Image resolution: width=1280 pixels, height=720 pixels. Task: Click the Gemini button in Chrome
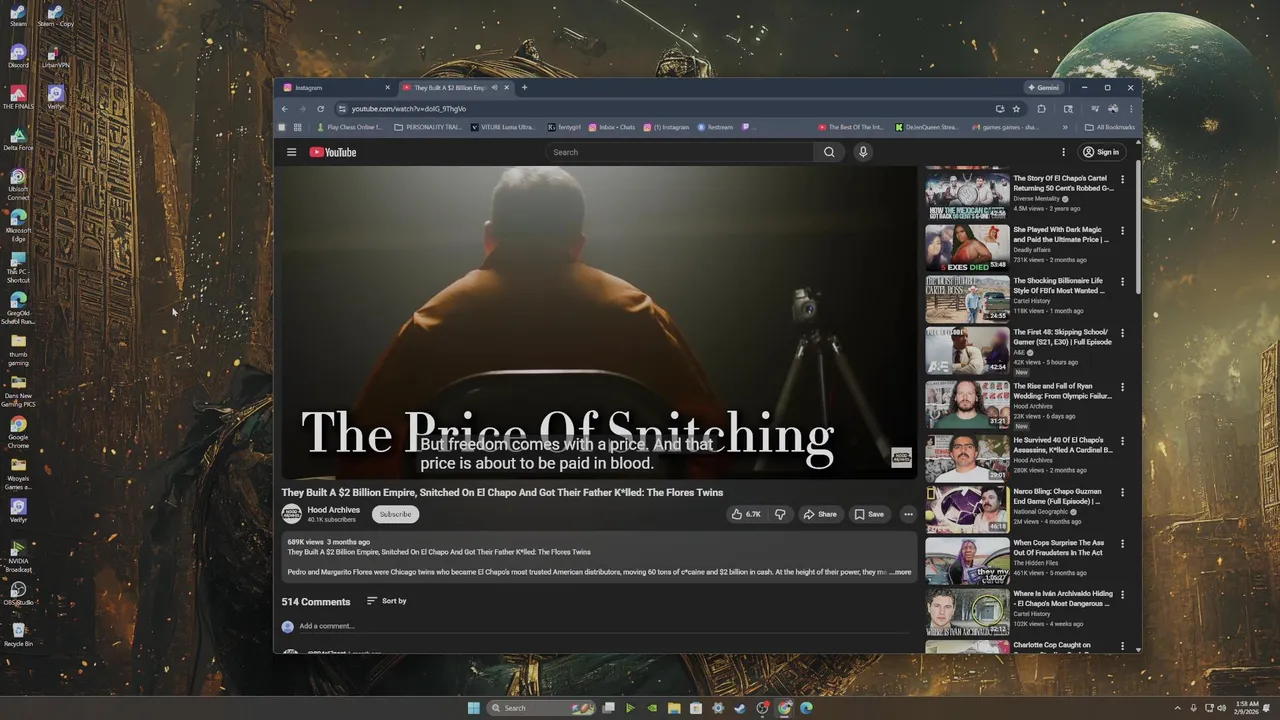click(x=1043, y=87)
